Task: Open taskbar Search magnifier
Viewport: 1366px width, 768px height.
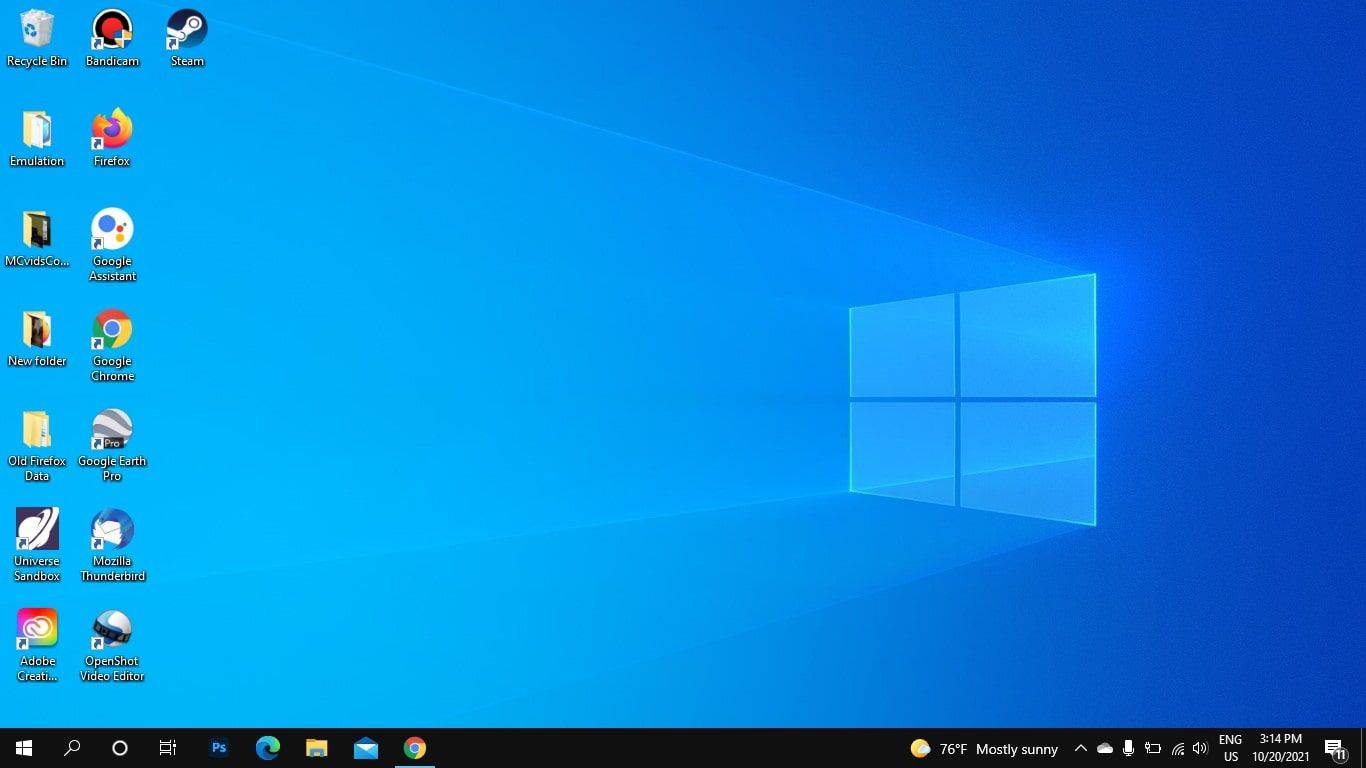Action: point(72,748)
